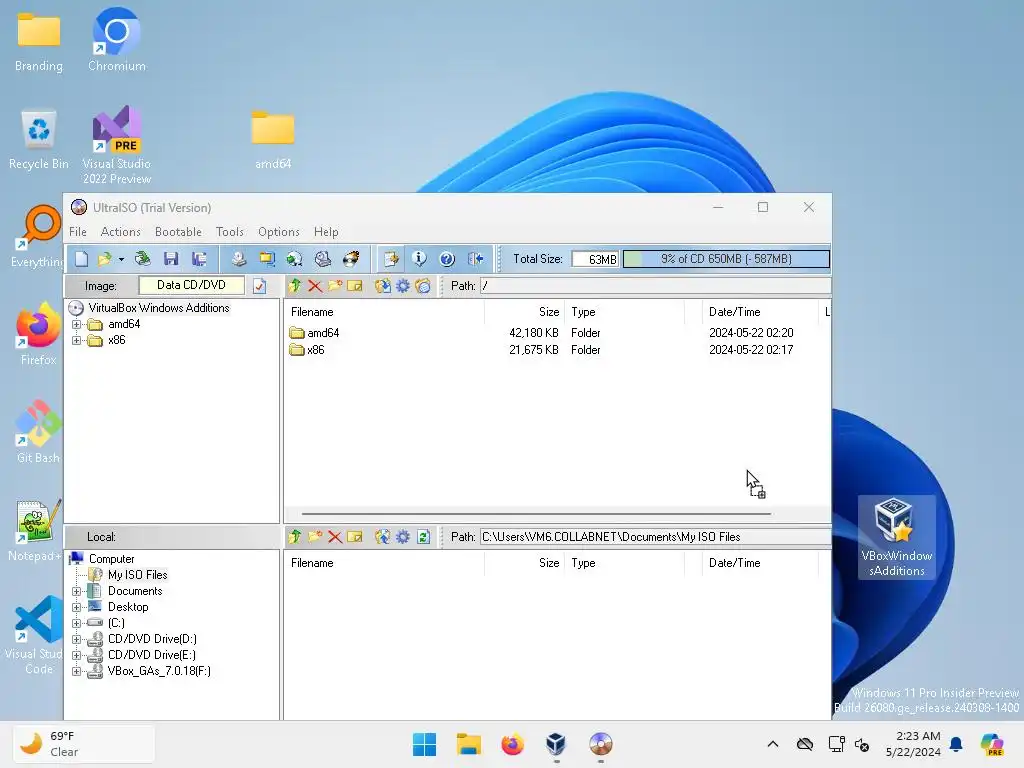Open the Tools menu
1024x768 pixels.
(230, 232)
